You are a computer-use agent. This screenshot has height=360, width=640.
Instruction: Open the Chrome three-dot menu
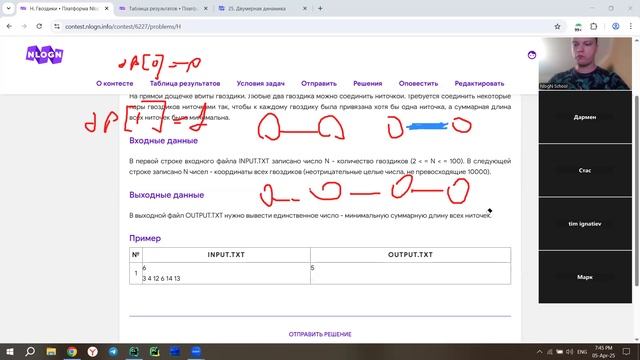click(631, 27)
